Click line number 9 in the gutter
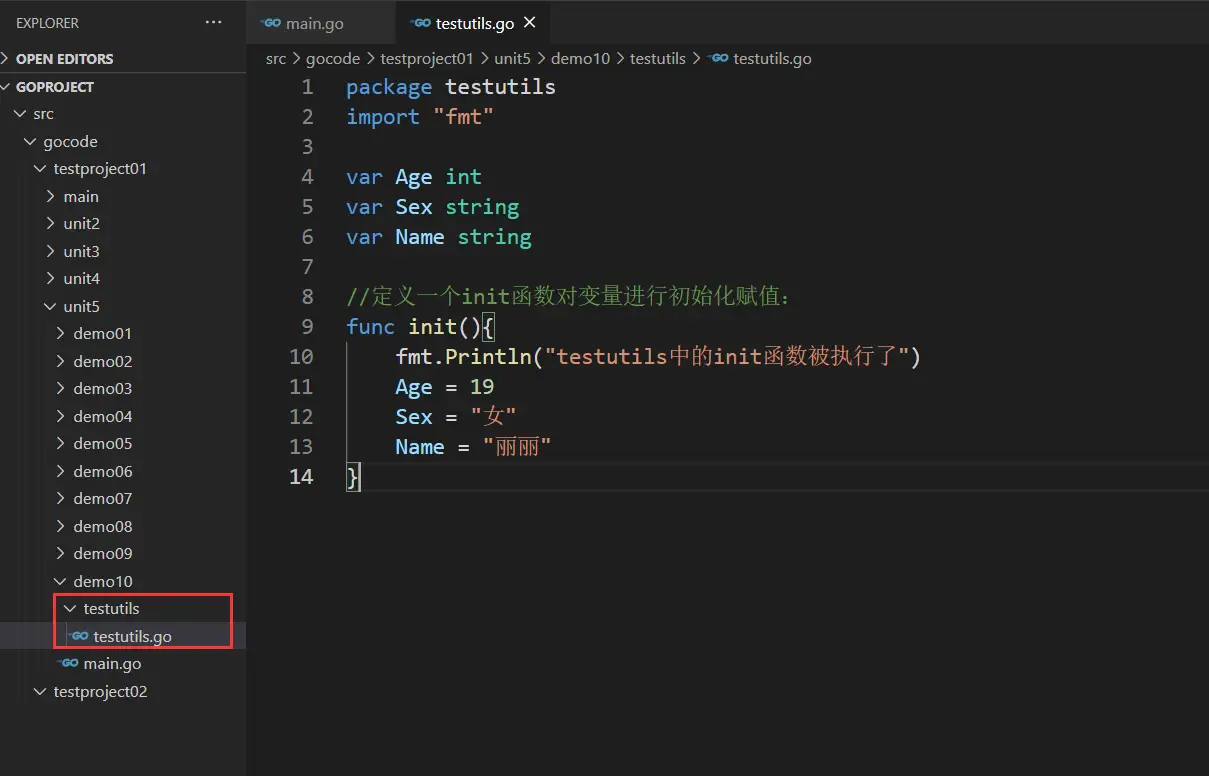The height and width of the screenshot is (776, 1209). click(307, 326)
